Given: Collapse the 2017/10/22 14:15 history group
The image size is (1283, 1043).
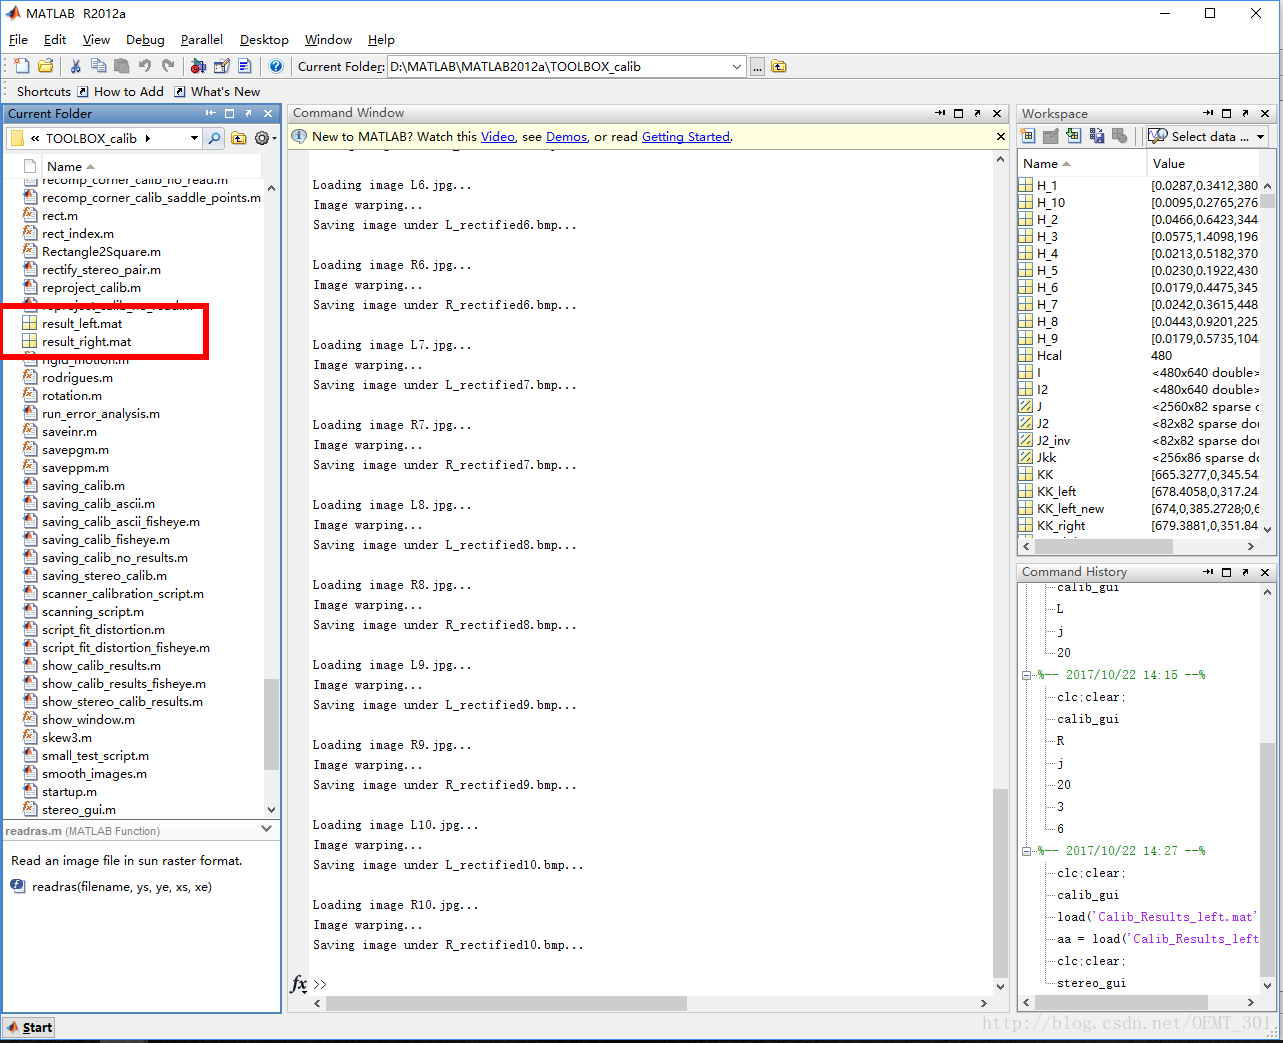Looking at the screenshot, I should coord(1026,675).
